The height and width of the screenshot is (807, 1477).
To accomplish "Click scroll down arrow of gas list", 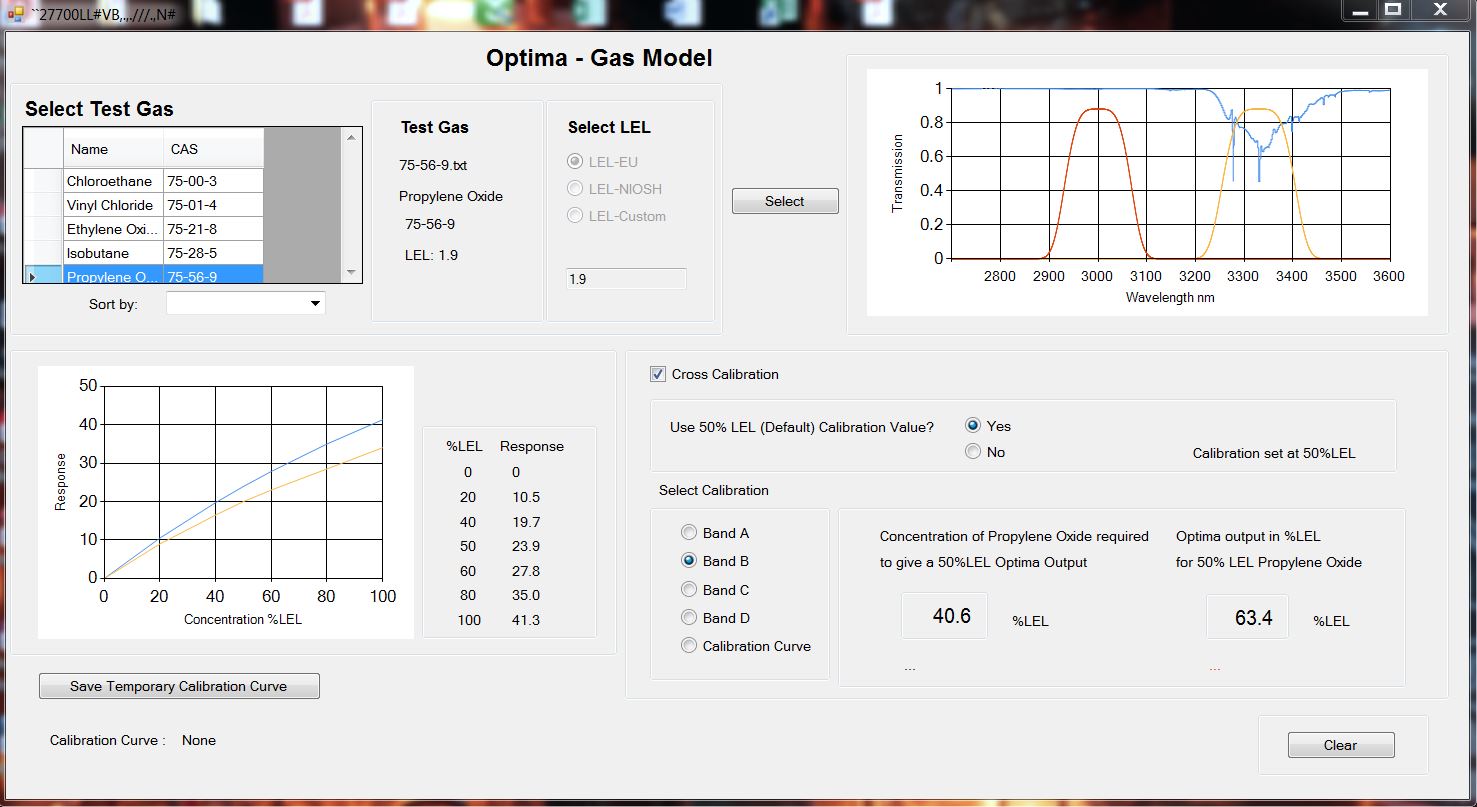I will [350, 272].
